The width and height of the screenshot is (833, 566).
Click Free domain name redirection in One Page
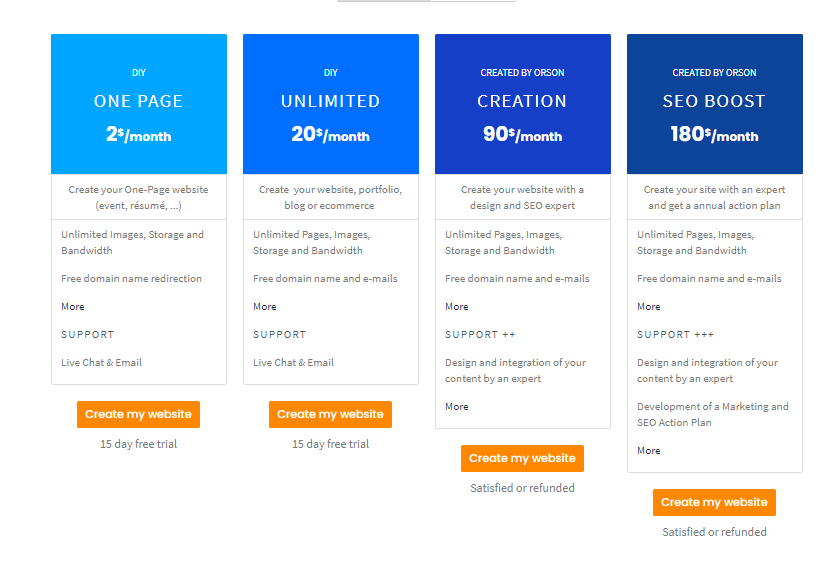point(131,279)
